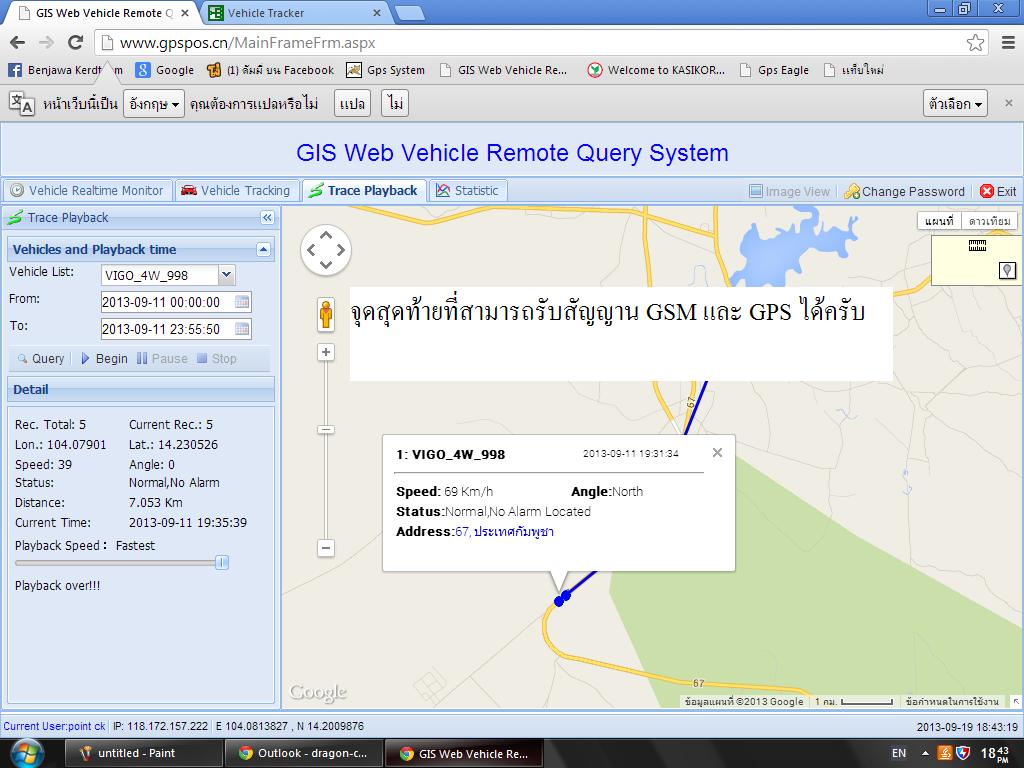This screenshot has height=768, width=1024.
Task: Open the Vehicle List dropdown arrow
Action: tap(227, 275)
